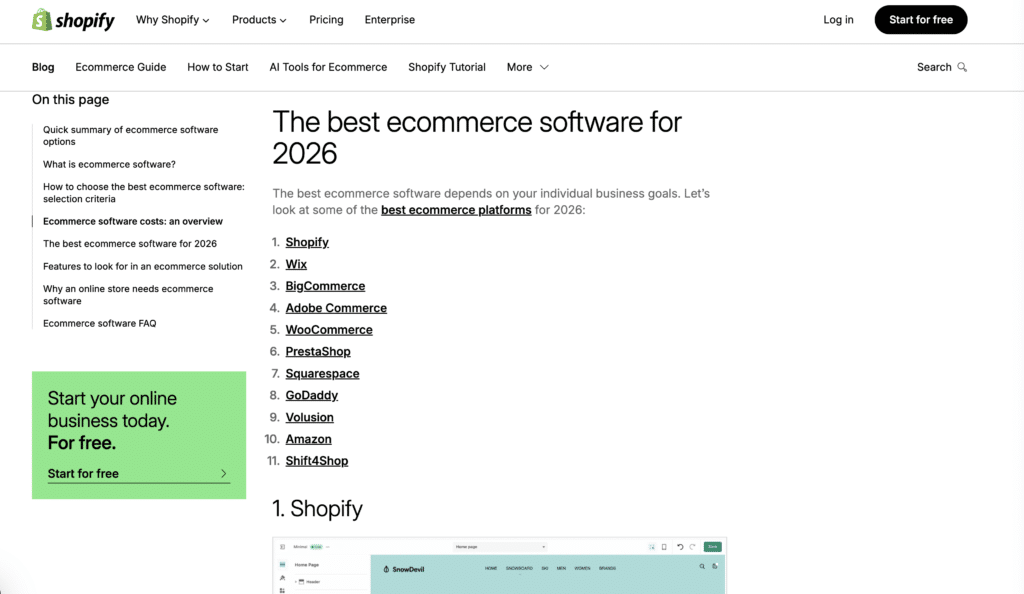
Task: Jump to How to choose selection criteria
Action: click(144, 193)
